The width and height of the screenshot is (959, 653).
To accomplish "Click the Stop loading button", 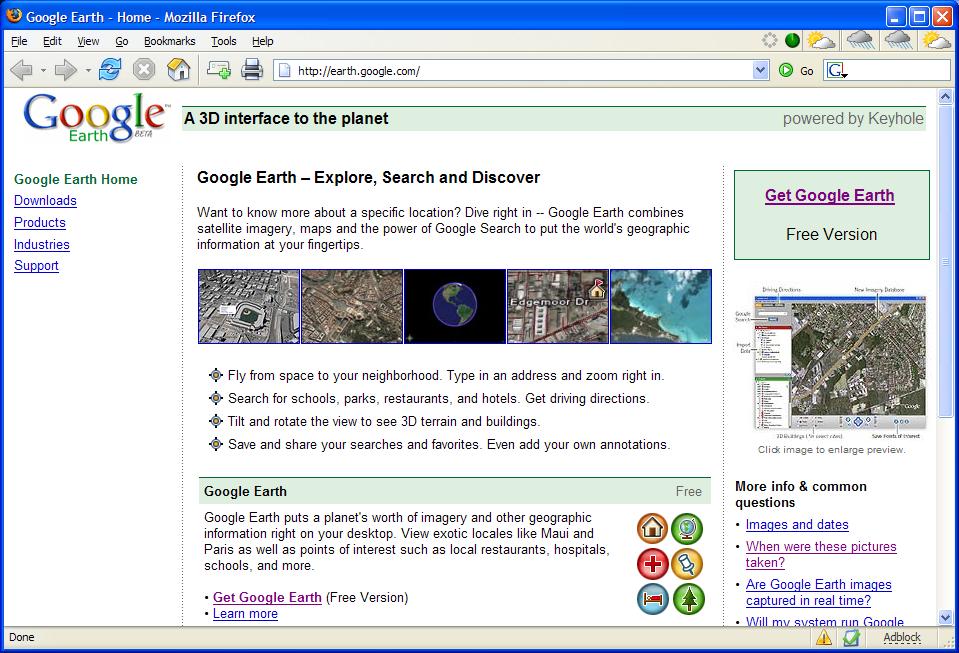I will 144,70.
